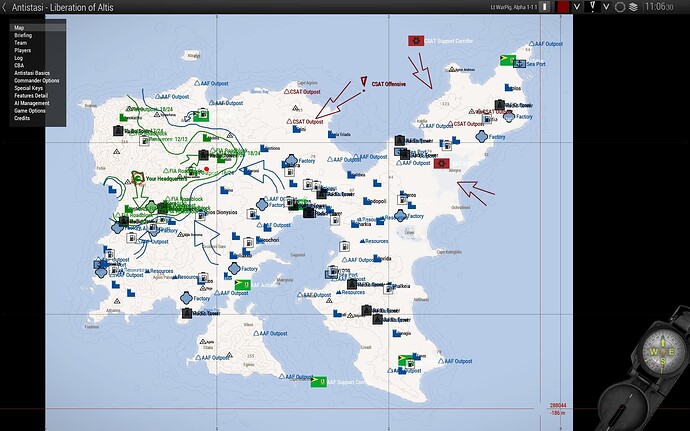Screen dimensions: 690x431
Task: Click the 11:06 clock display
Action: 659,7
